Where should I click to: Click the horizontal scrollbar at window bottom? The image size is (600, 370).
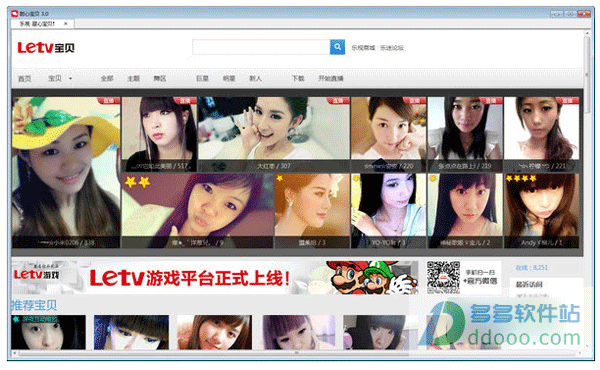[x=297, y=353]
